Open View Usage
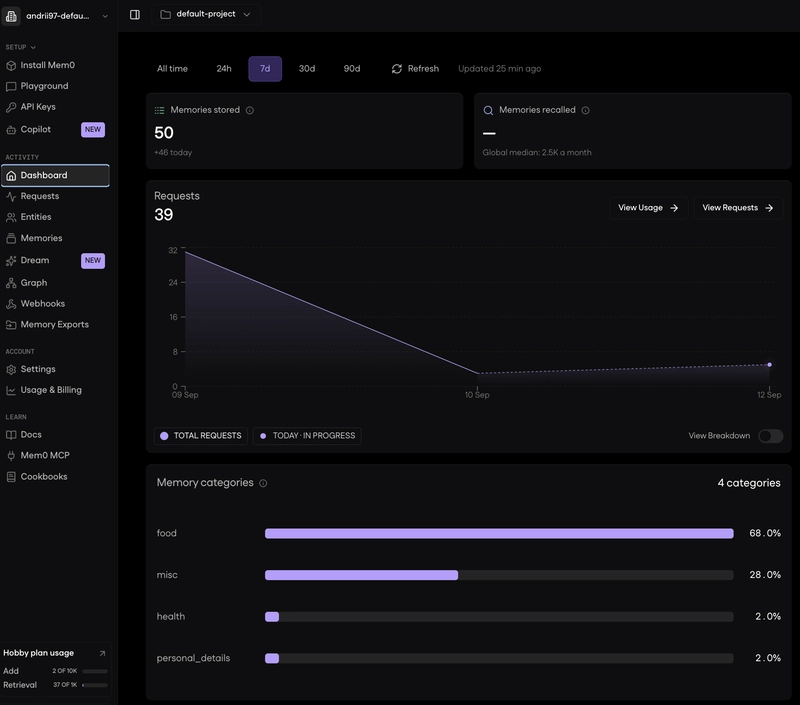Viewport: 800px width, 705px height. pyautogui.click(x=648, y=208)
